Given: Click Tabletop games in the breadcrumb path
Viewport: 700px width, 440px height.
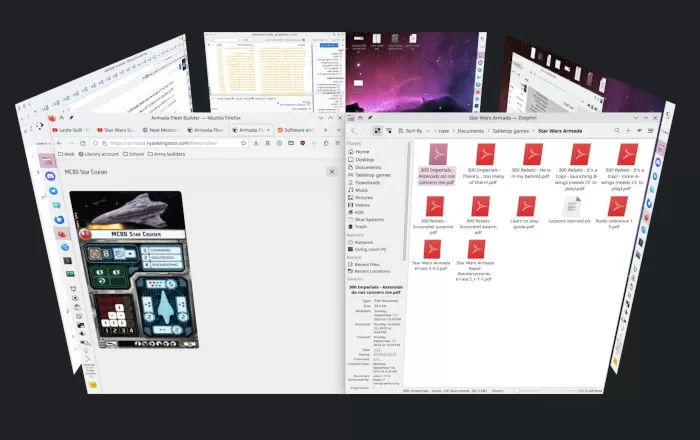Looking at the screenshot, I should (x=510, y=130).
